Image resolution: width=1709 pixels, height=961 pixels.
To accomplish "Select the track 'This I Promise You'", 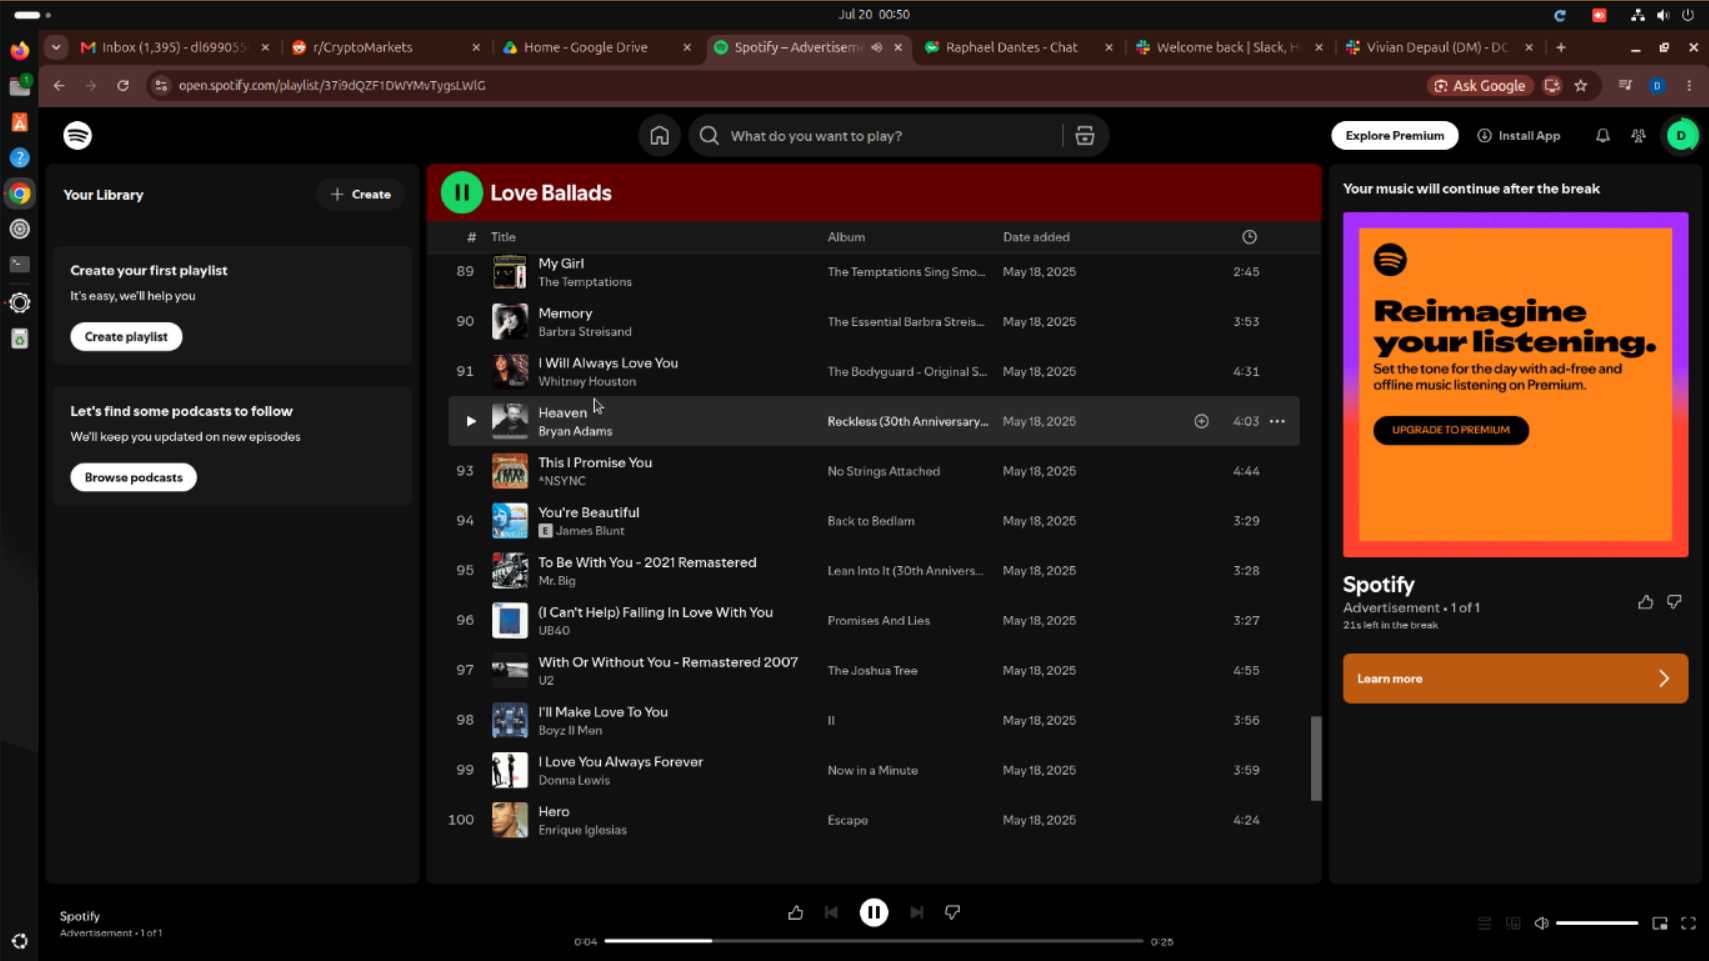I will (x=874, y=471).
